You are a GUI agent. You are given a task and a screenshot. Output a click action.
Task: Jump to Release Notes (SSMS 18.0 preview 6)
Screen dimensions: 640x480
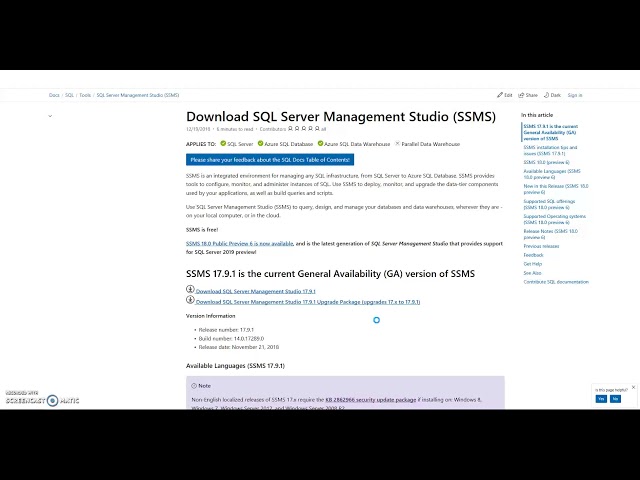(x=551, y=234)
